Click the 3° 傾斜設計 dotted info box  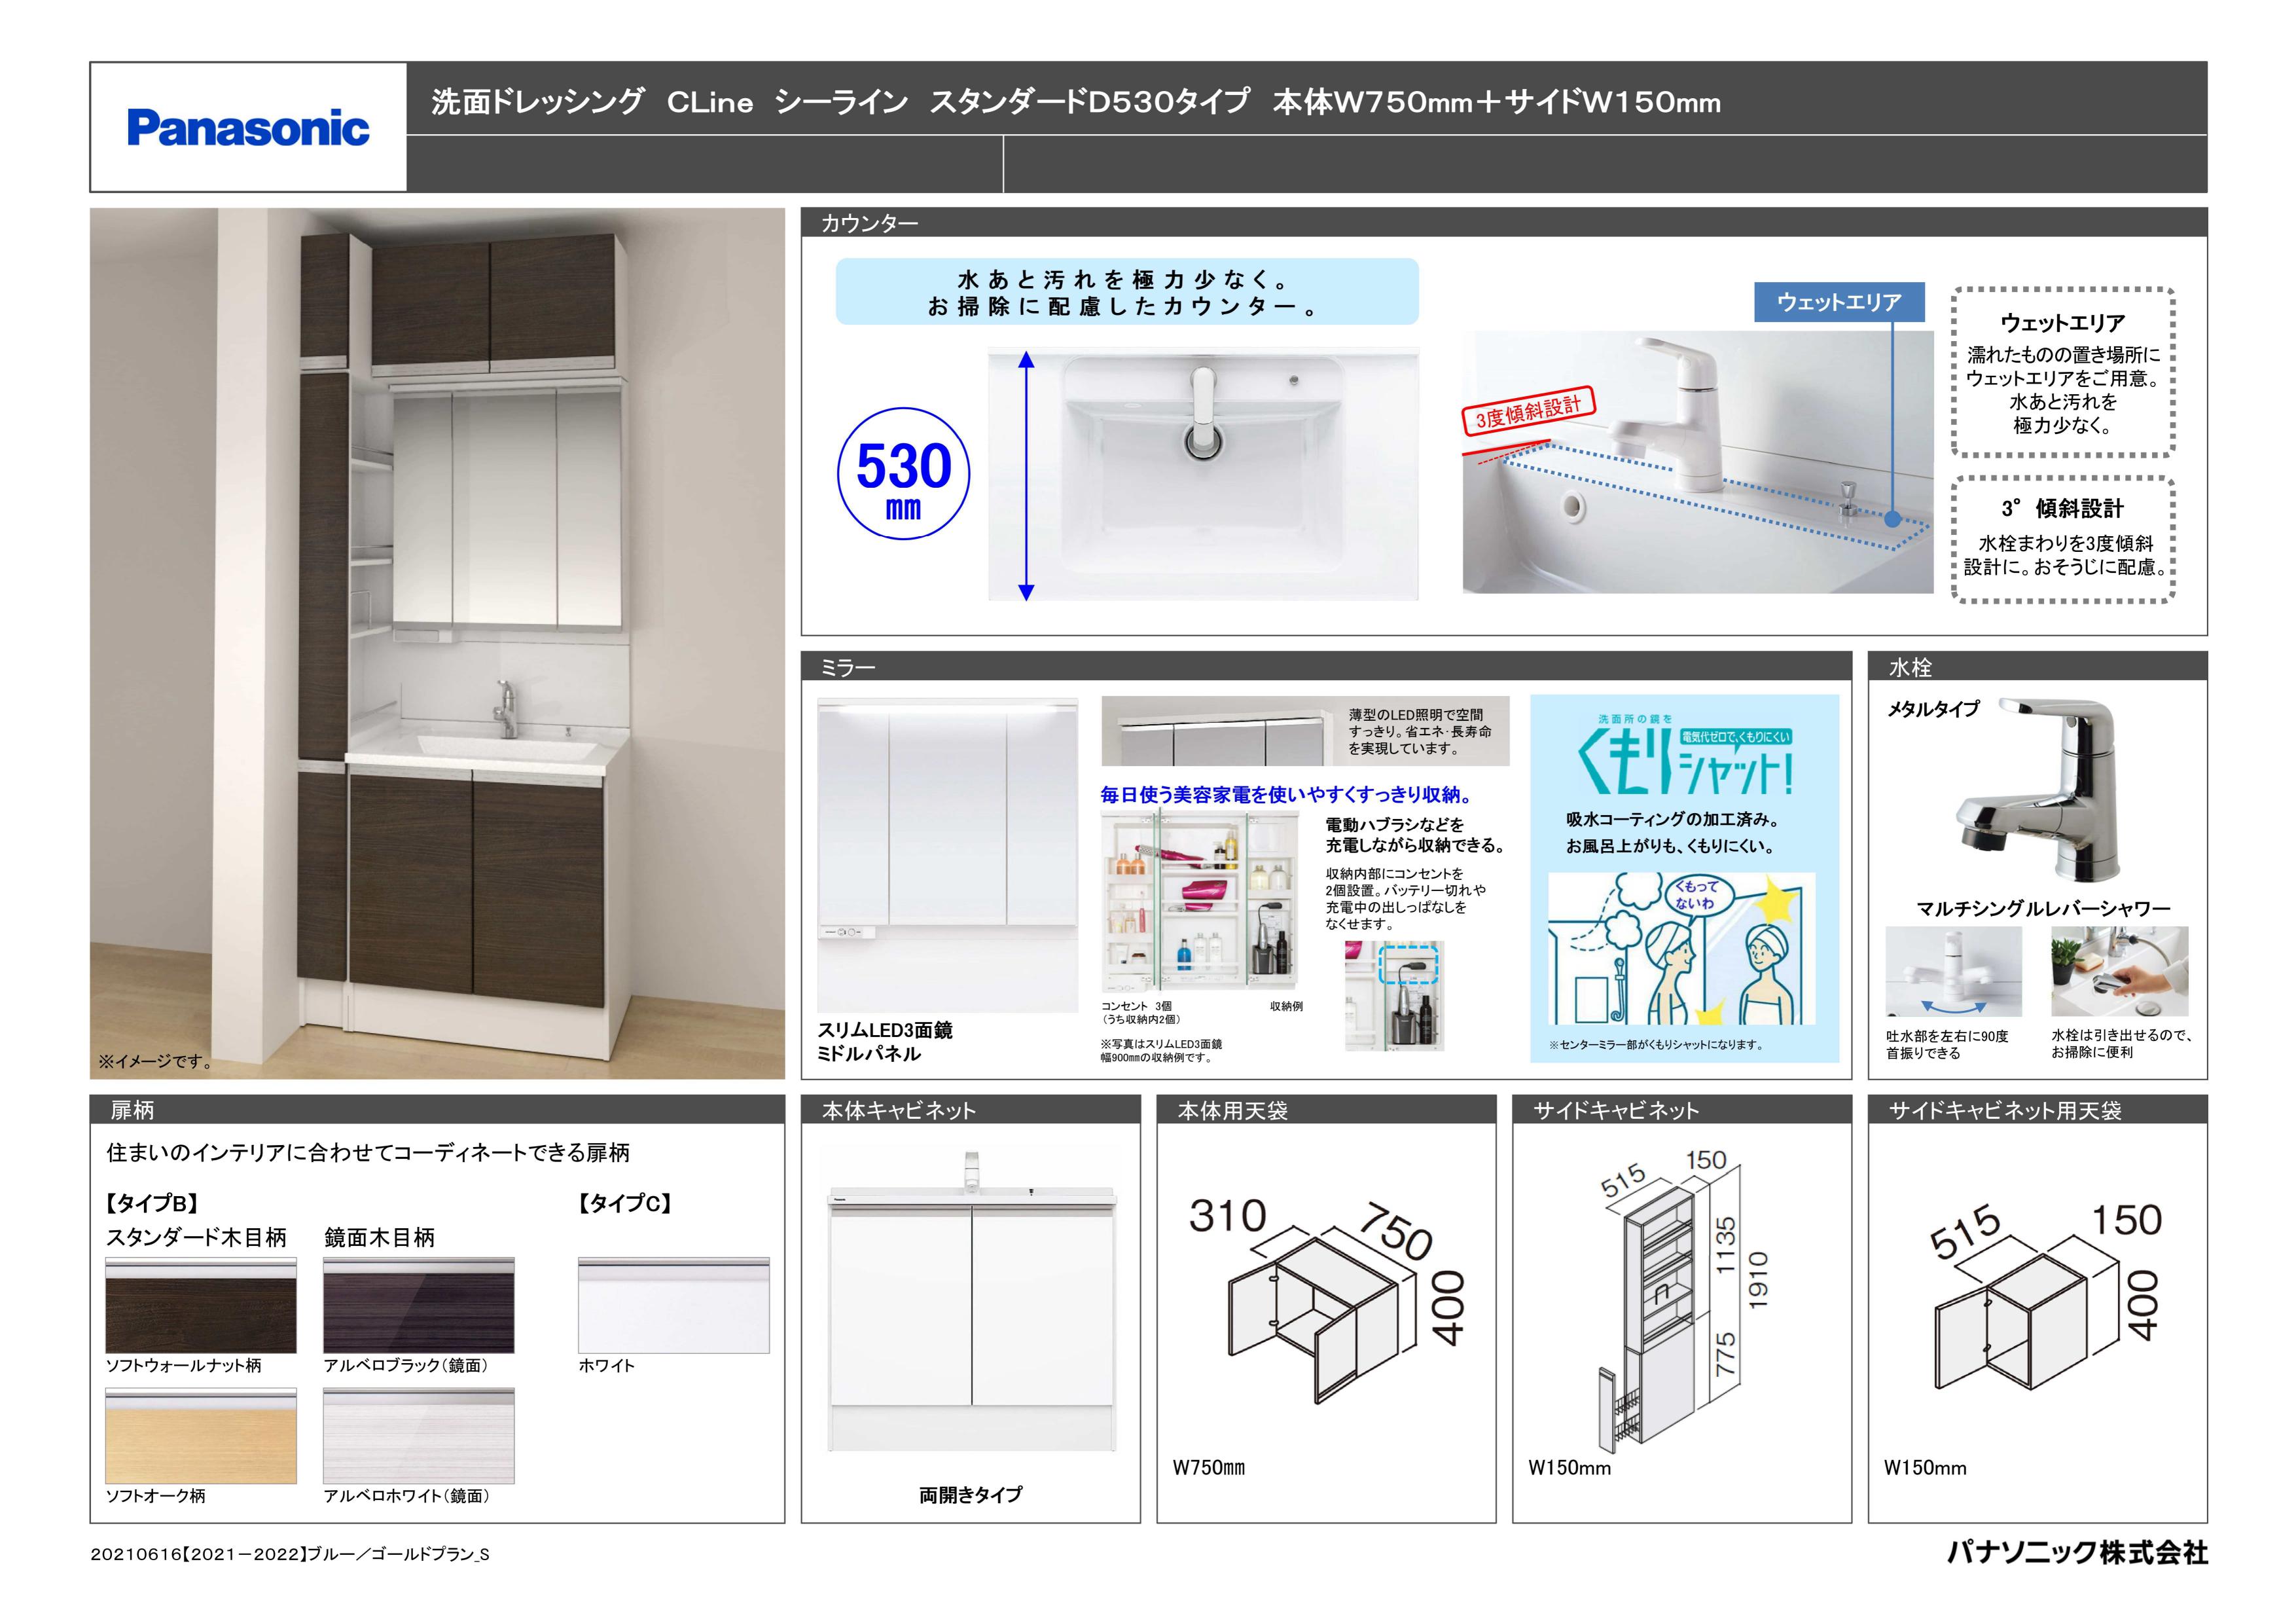[x=2064, y=539]
